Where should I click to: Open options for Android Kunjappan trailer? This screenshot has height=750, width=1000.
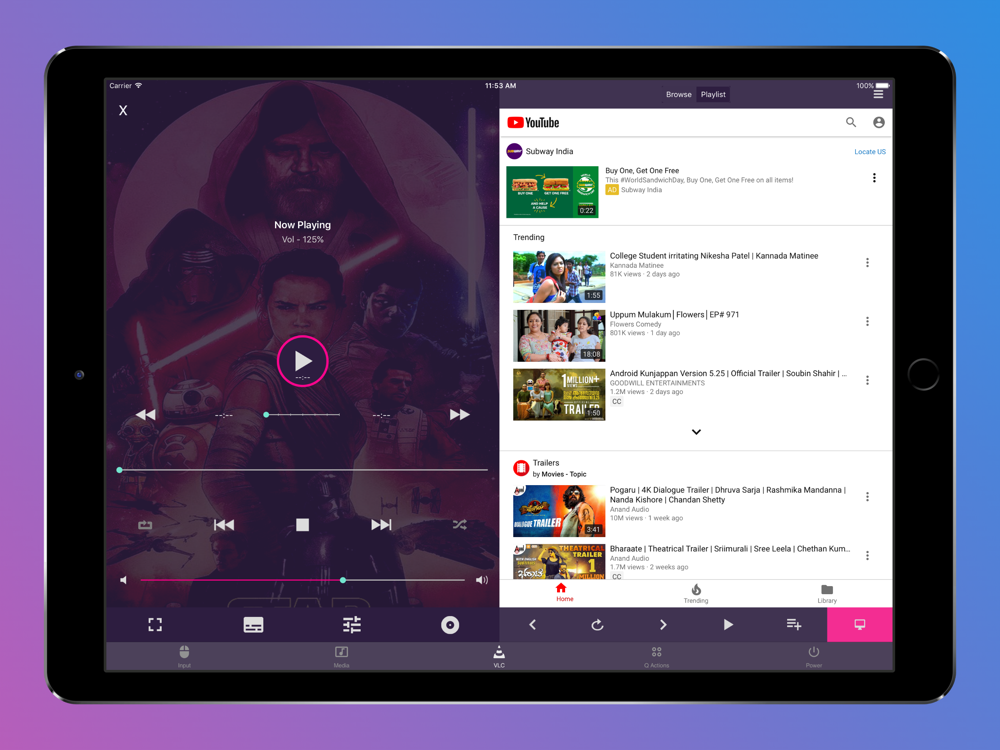click(867, 380)
